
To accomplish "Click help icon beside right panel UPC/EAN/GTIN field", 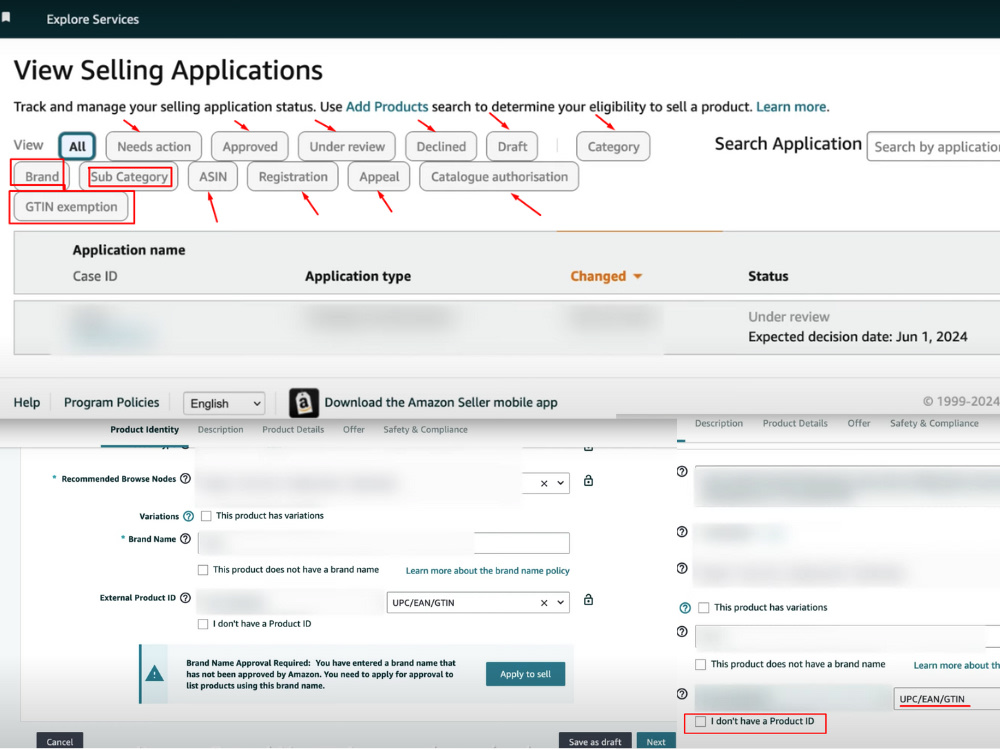I will pos(682,694).
